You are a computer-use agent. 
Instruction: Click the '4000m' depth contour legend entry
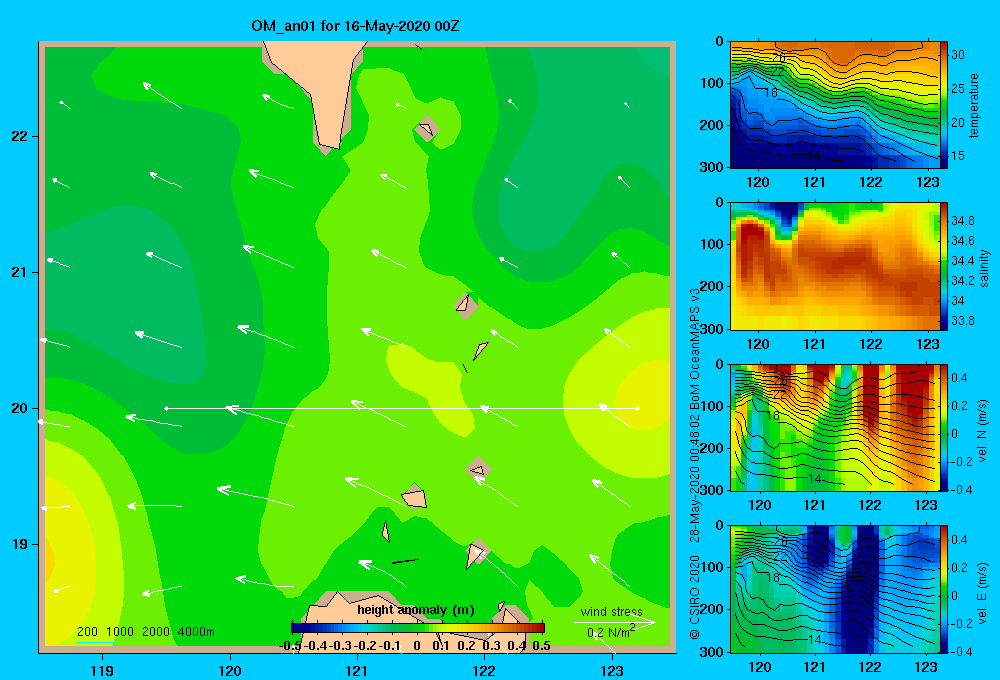point(196,632)
